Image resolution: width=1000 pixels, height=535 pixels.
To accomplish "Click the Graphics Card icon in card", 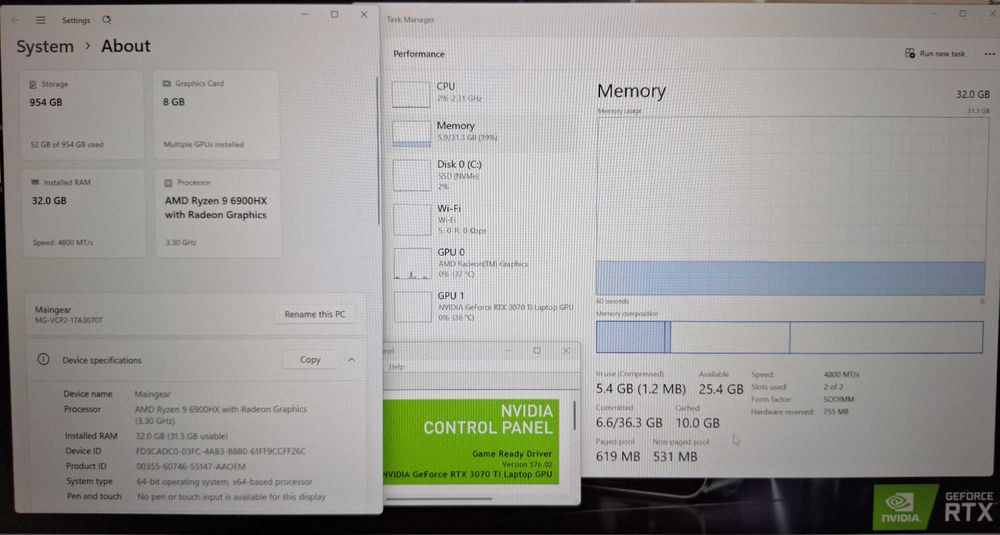I will 167,84.
